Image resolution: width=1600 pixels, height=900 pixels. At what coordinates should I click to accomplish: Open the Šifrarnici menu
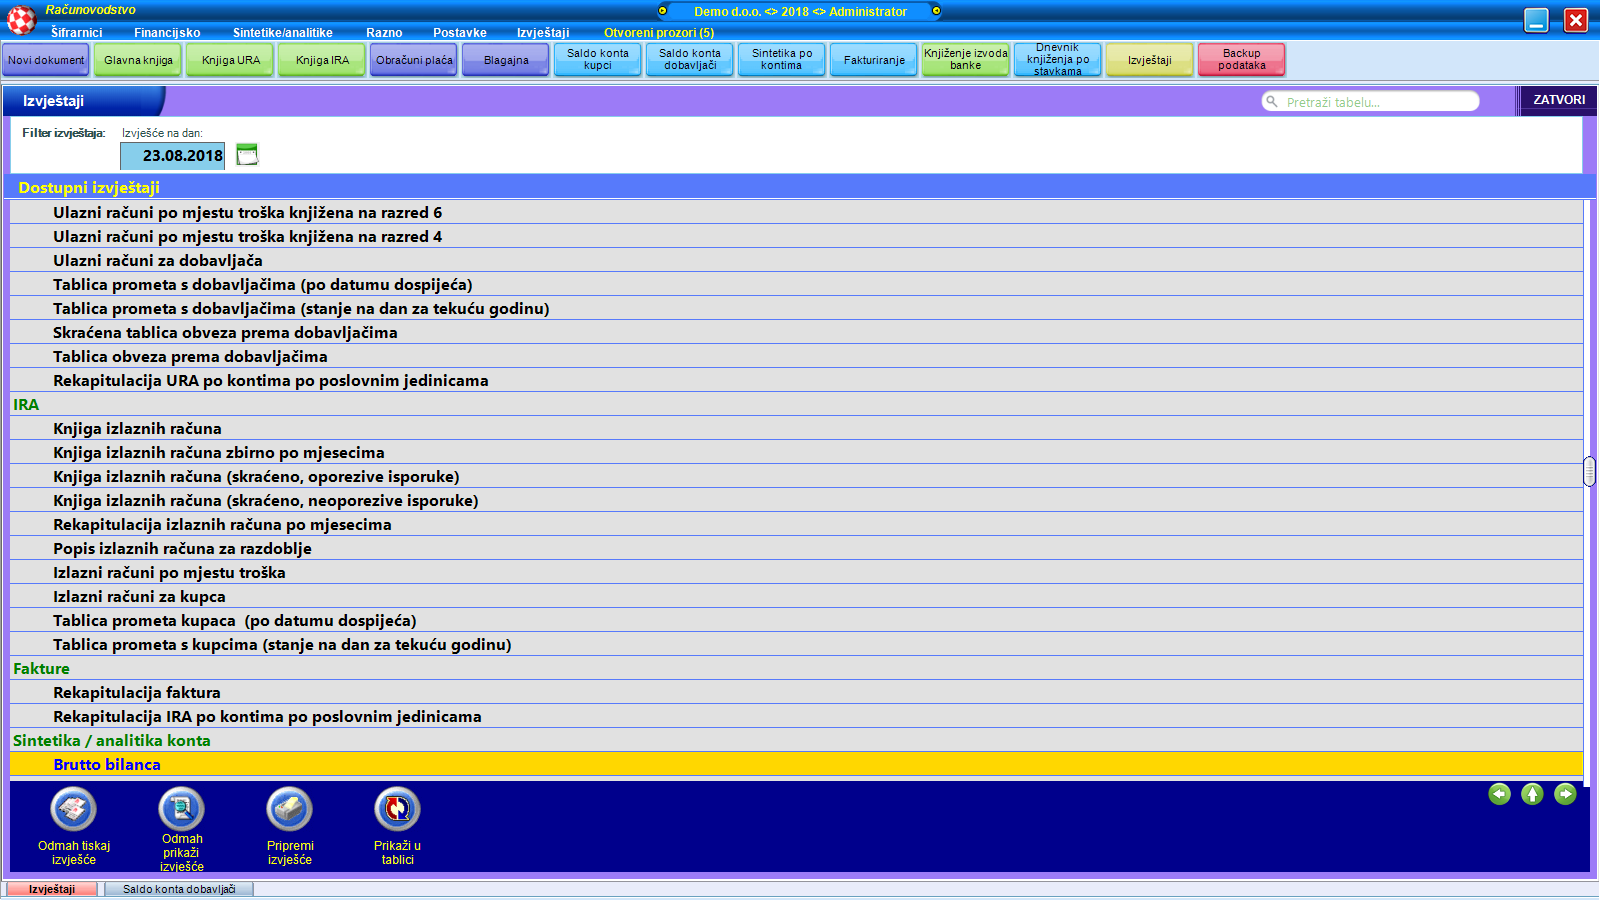tap(76, 33)
